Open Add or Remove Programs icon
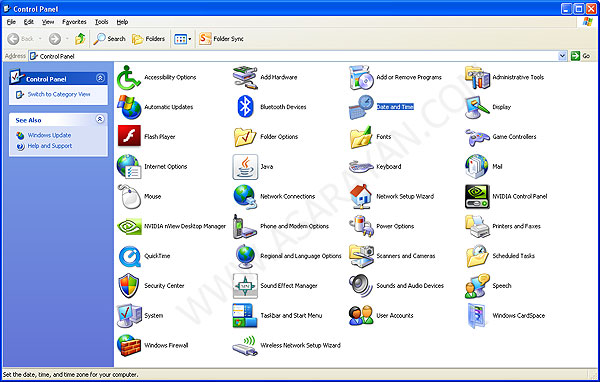The height and width of the screenshot is (382, 600). click(361, 77)
